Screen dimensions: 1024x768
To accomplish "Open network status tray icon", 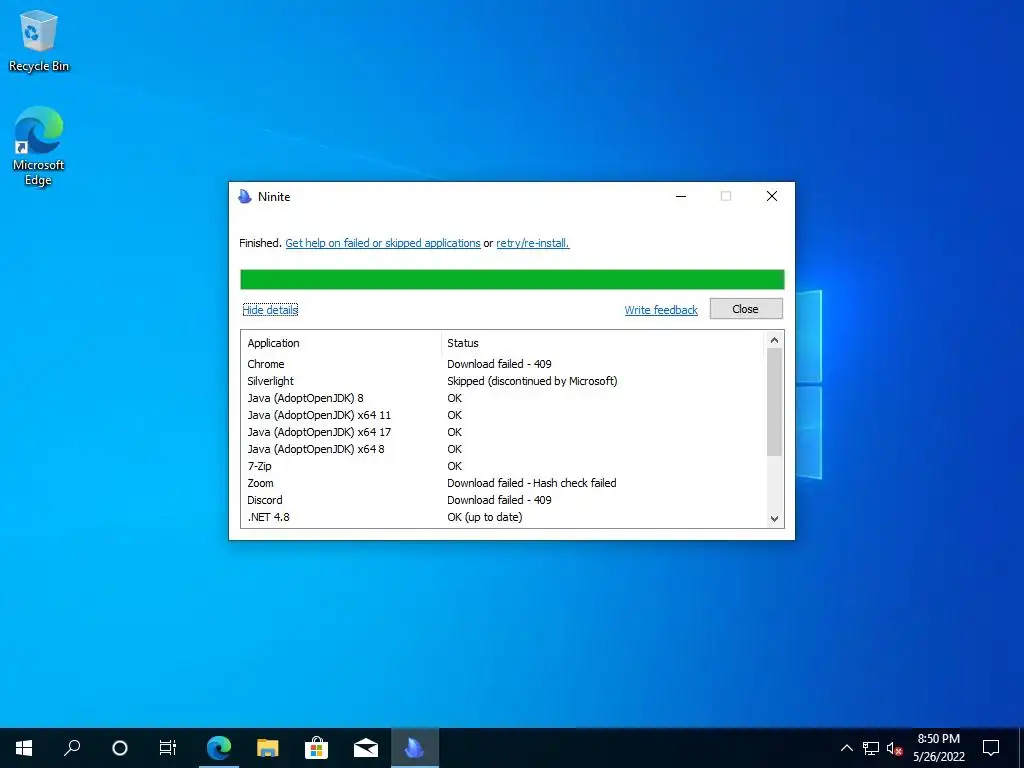I will (871, 748).
